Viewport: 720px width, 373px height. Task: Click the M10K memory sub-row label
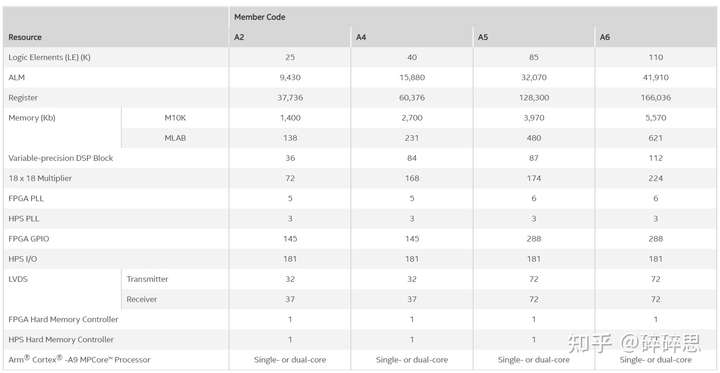coord(175,118)
